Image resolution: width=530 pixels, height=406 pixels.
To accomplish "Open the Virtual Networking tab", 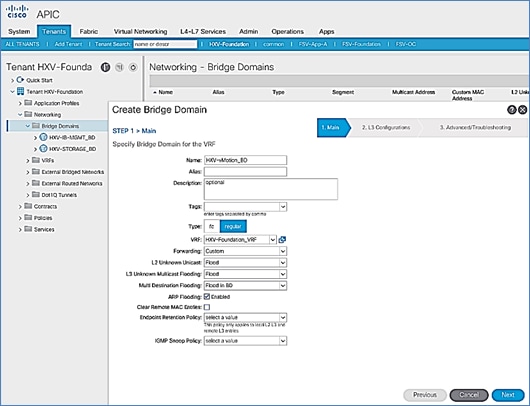I will (x=140, y=31).
